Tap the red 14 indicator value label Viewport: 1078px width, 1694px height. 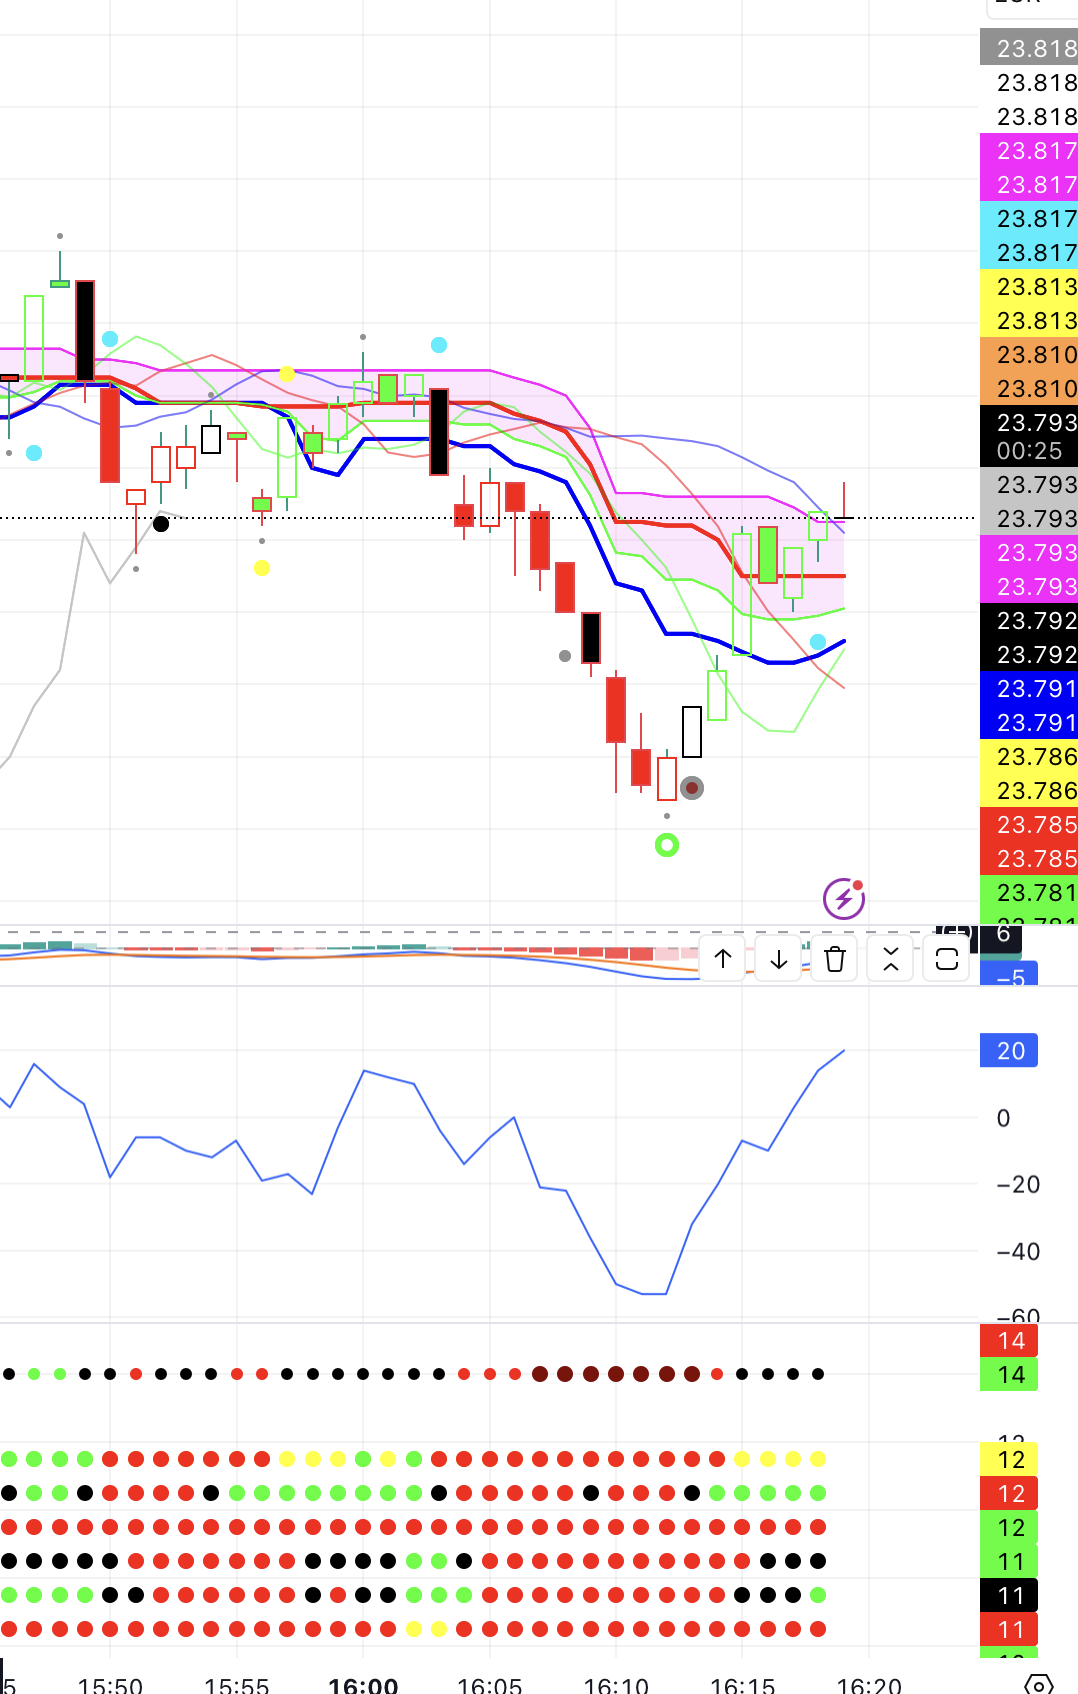click(1010, 1340)
